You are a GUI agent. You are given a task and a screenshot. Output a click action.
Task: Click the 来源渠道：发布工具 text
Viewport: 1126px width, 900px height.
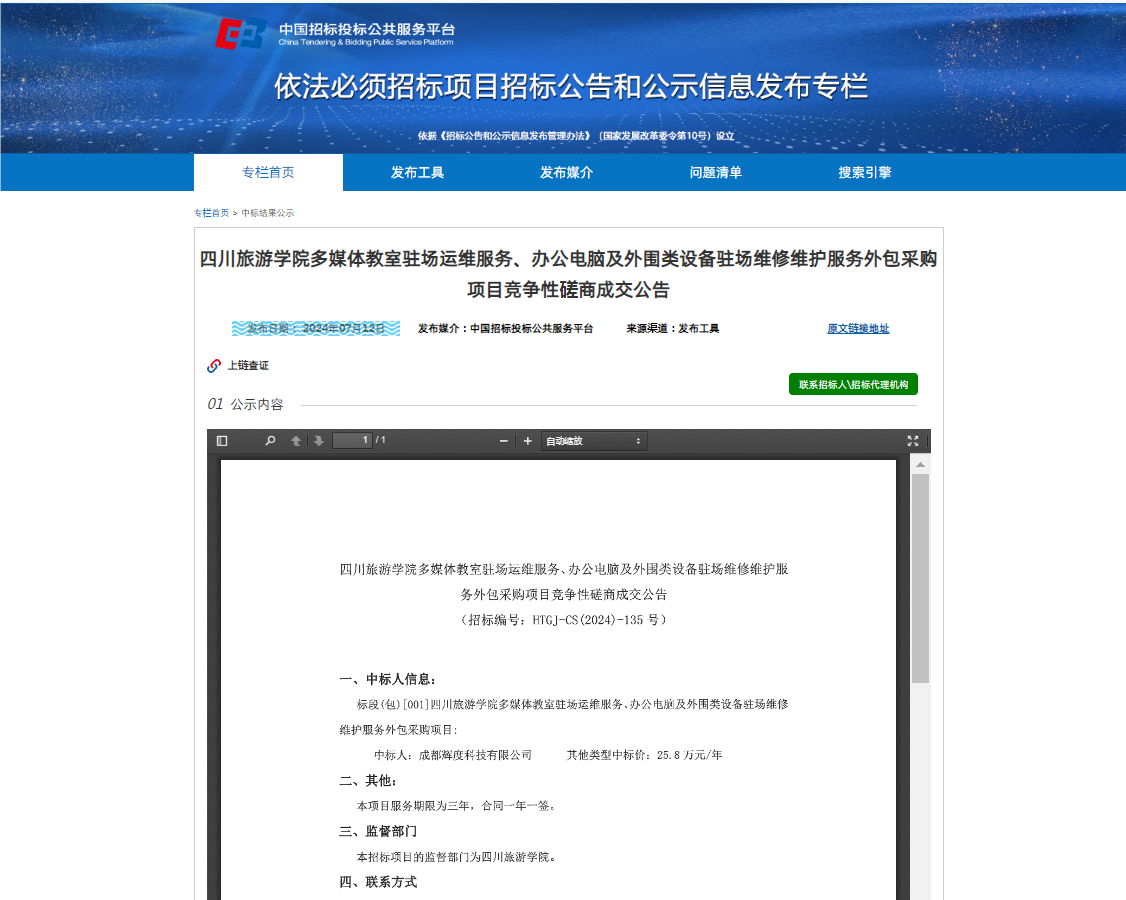pyautogui.click(x=673, y=328)
